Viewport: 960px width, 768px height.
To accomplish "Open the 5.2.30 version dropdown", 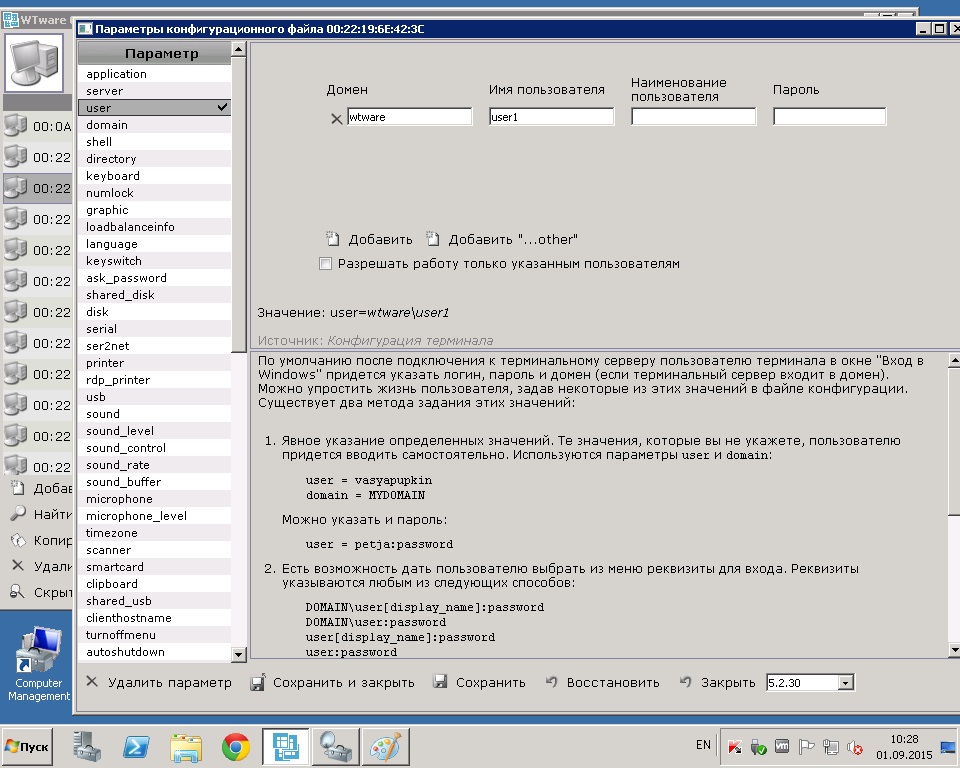I will (x=846, y=683).
